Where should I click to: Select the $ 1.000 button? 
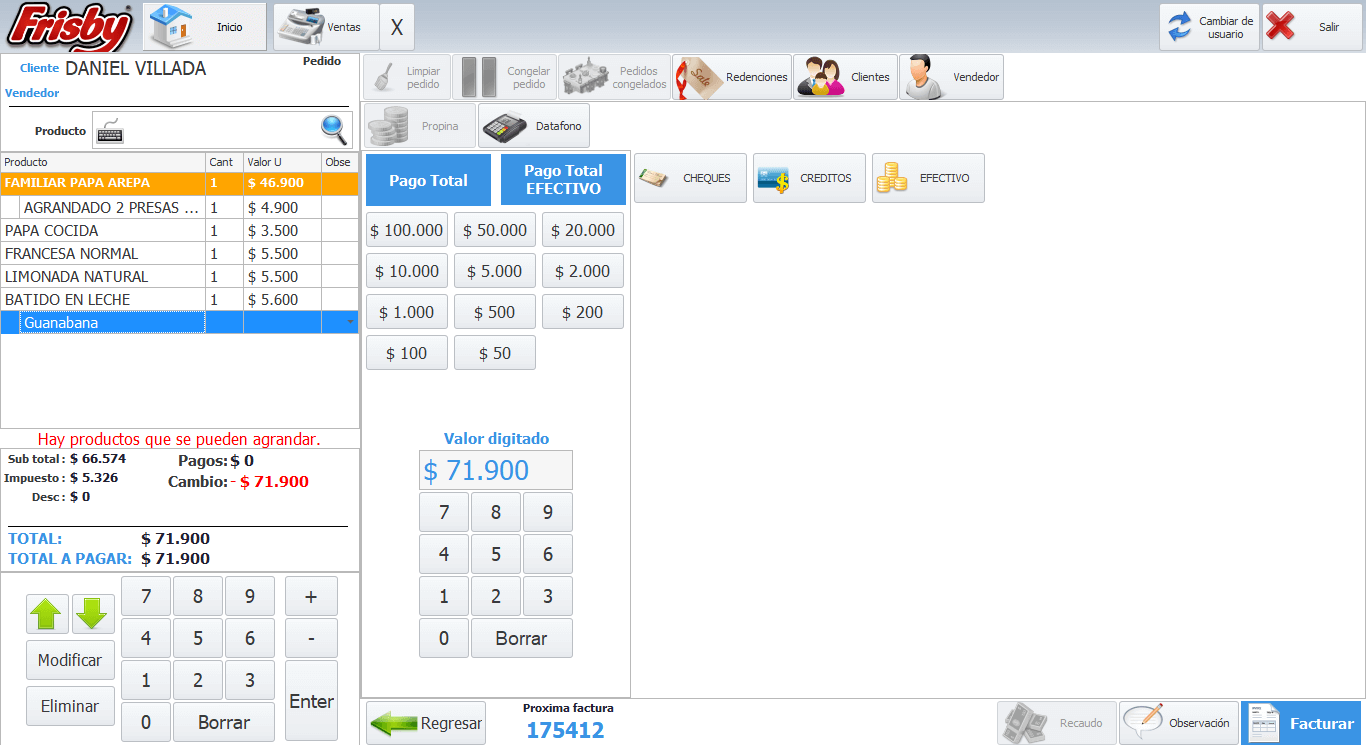(407, 312)
